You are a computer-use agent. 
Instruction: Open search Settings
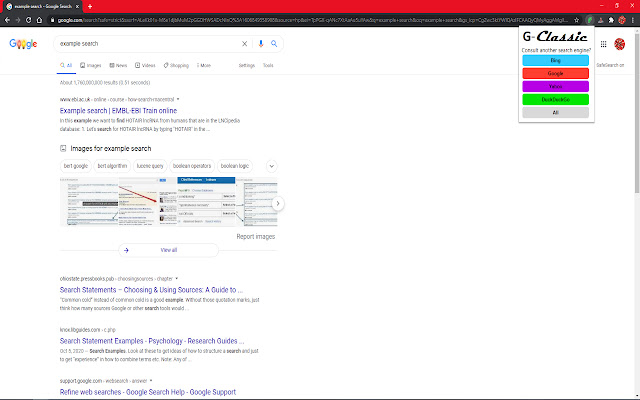tap(247, 65)
